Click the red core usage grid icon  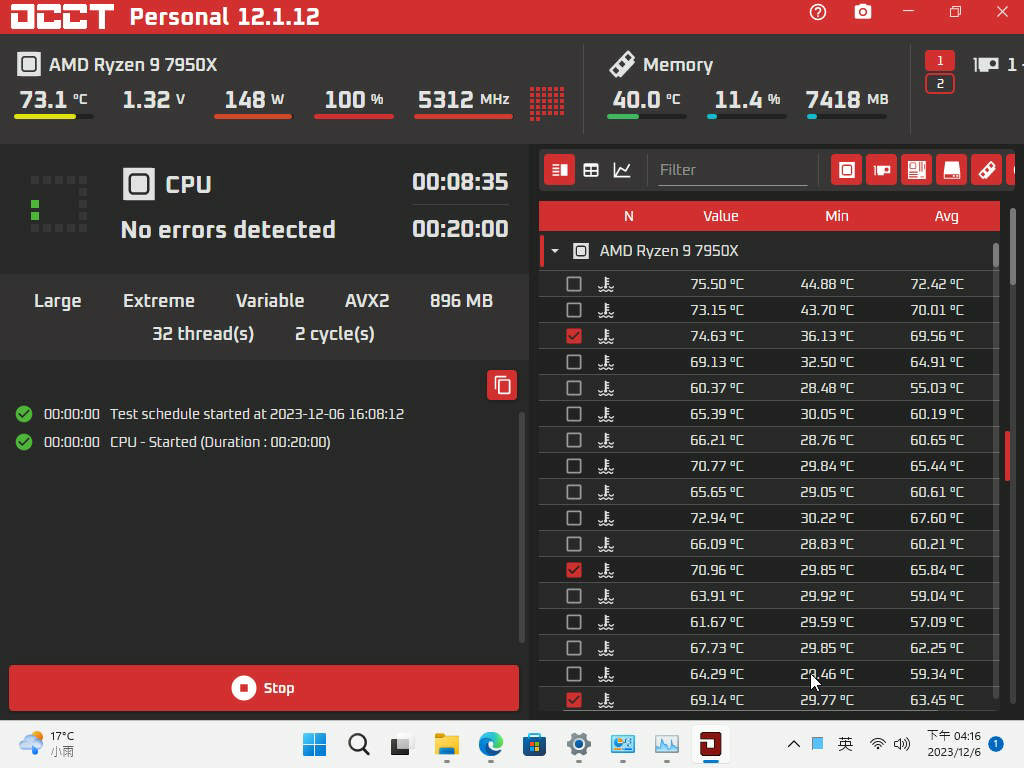[547, 103]
